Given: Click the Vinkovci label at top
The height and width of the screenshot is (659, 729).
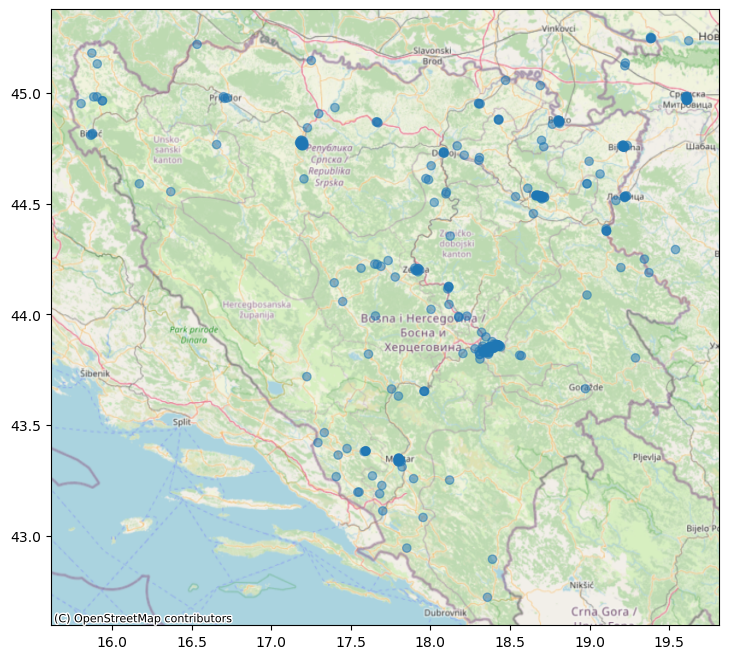Looking at the screenshot, I should point(559,29).
